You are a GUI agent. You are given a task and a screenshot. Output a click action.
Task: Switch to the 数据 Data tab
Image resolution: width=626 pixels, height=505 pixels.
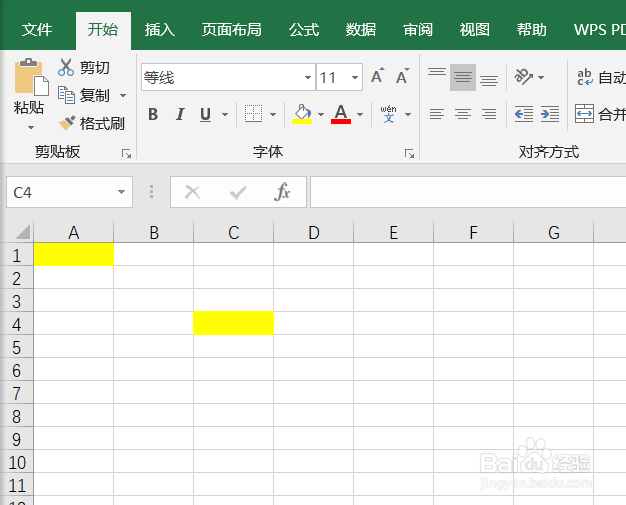pos(361,30)
